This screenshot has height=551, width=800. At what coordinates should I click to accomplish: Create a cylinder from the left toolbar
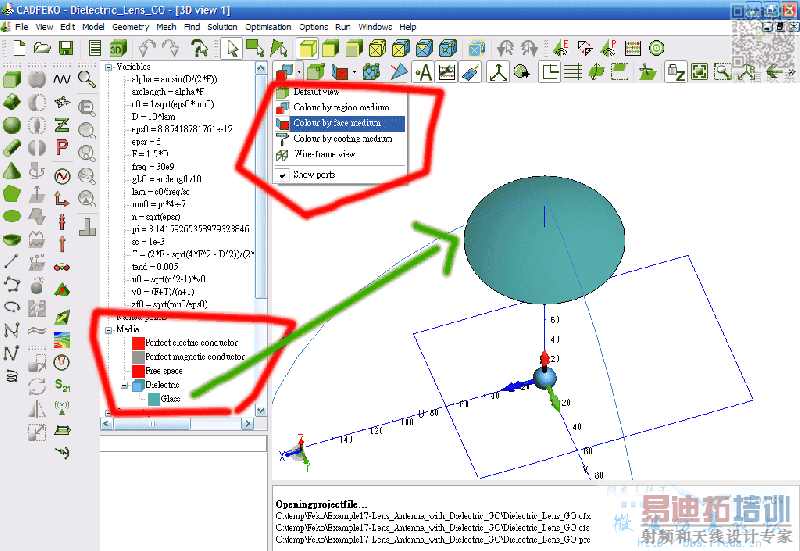[x=12, y=148]
